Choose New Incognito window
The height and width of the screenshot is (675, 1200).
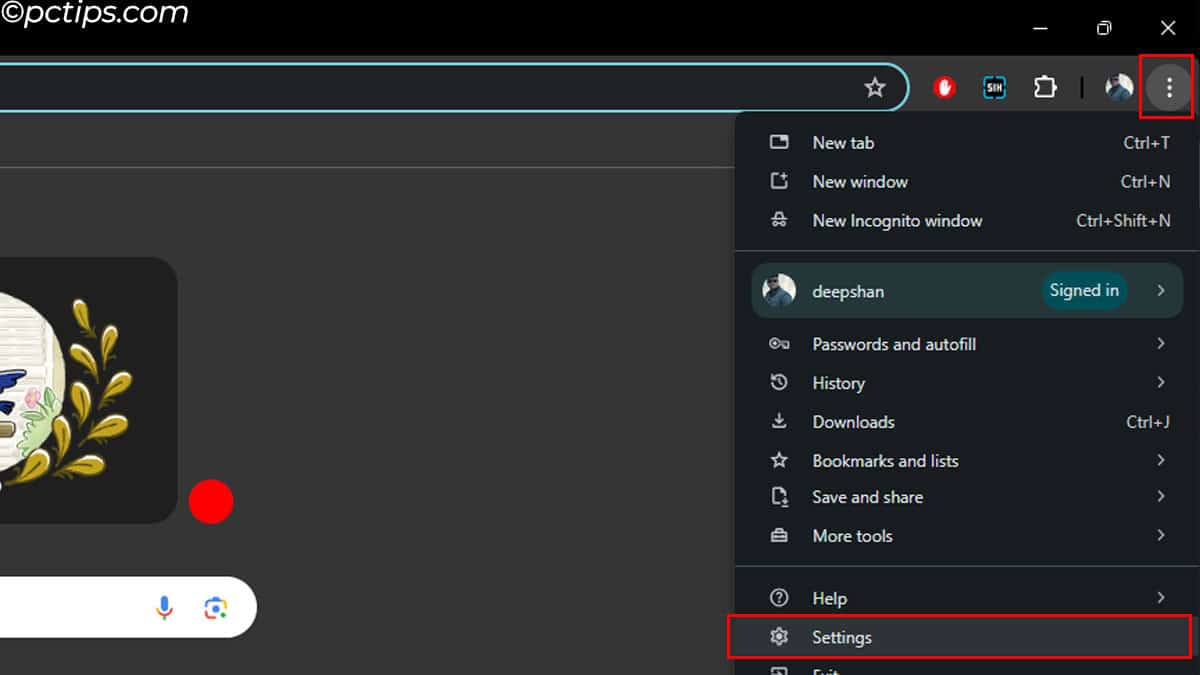pos(967,221)
